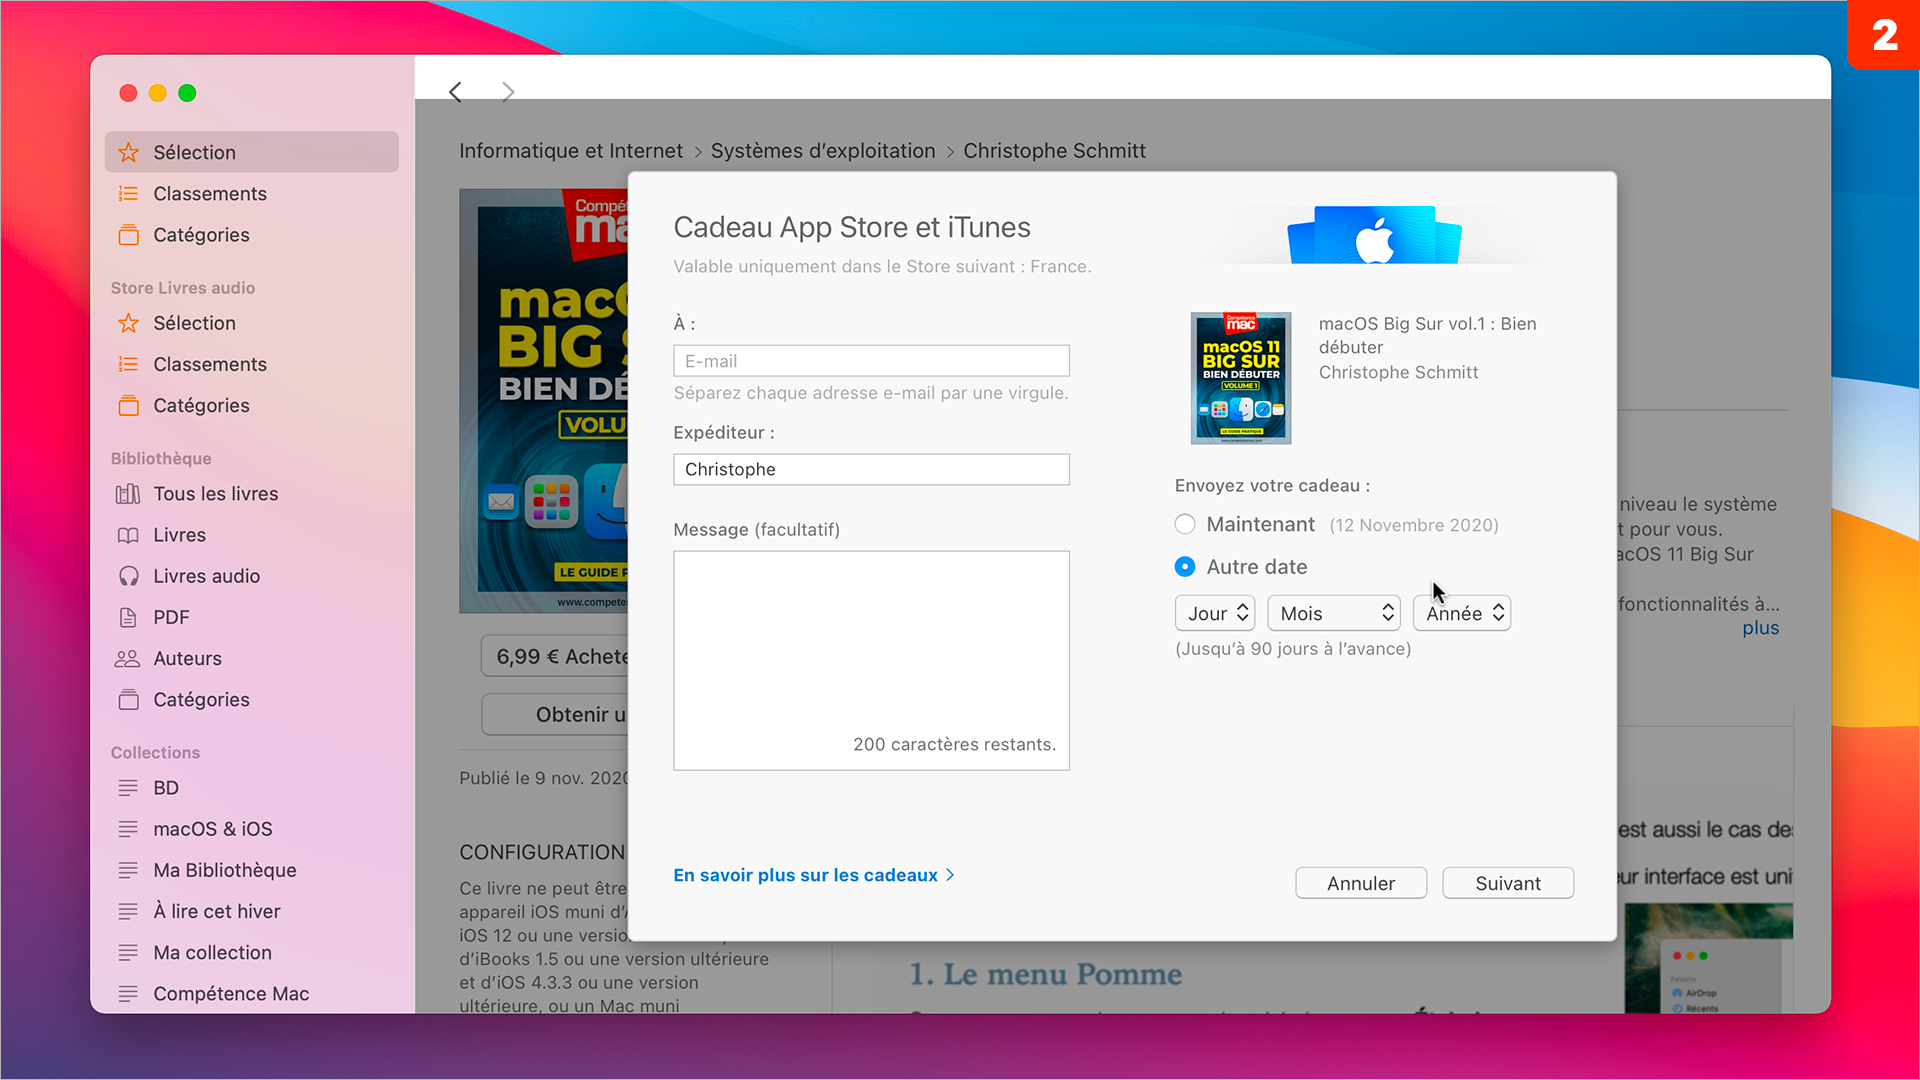Select the Maintenant radio button
This screenshot has height=1080, width=1920.
(1185, 524)
